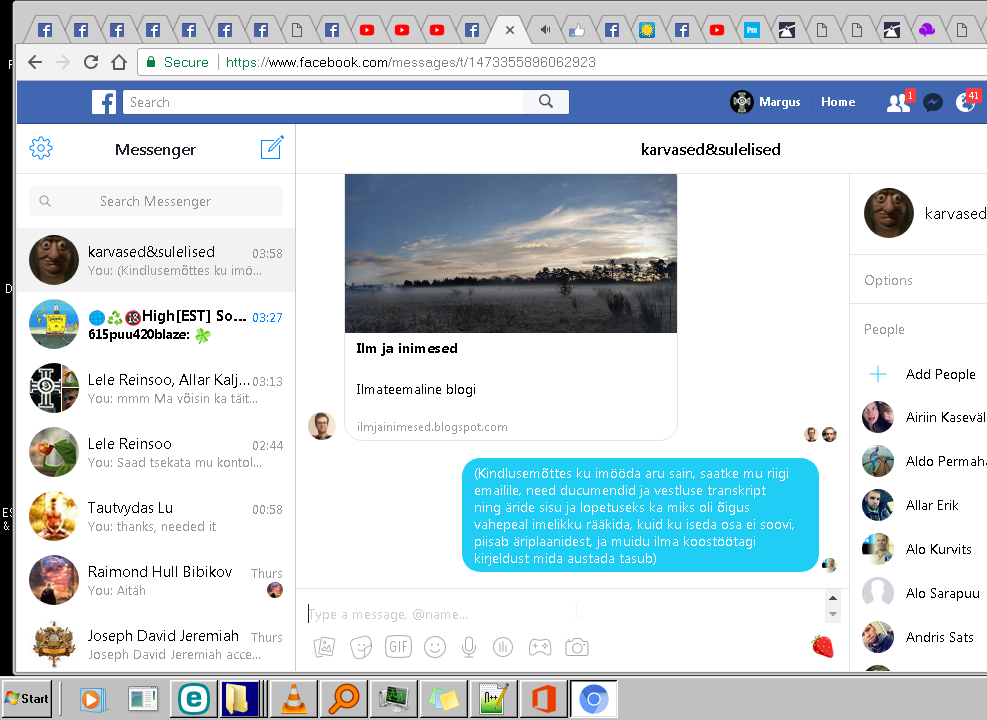
Task: Click the Search Messenger field
Action: [156, 201]
